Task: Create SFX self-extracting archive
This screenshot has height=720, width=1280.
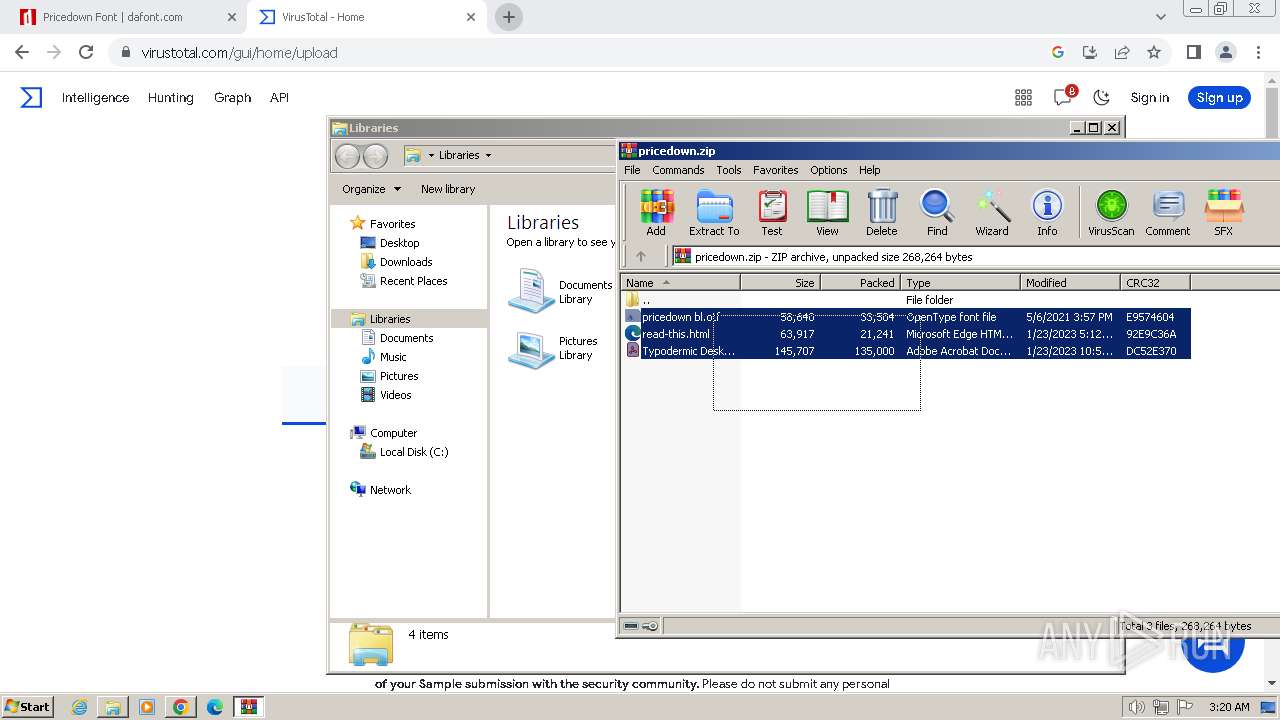Action: (1223, 213)
